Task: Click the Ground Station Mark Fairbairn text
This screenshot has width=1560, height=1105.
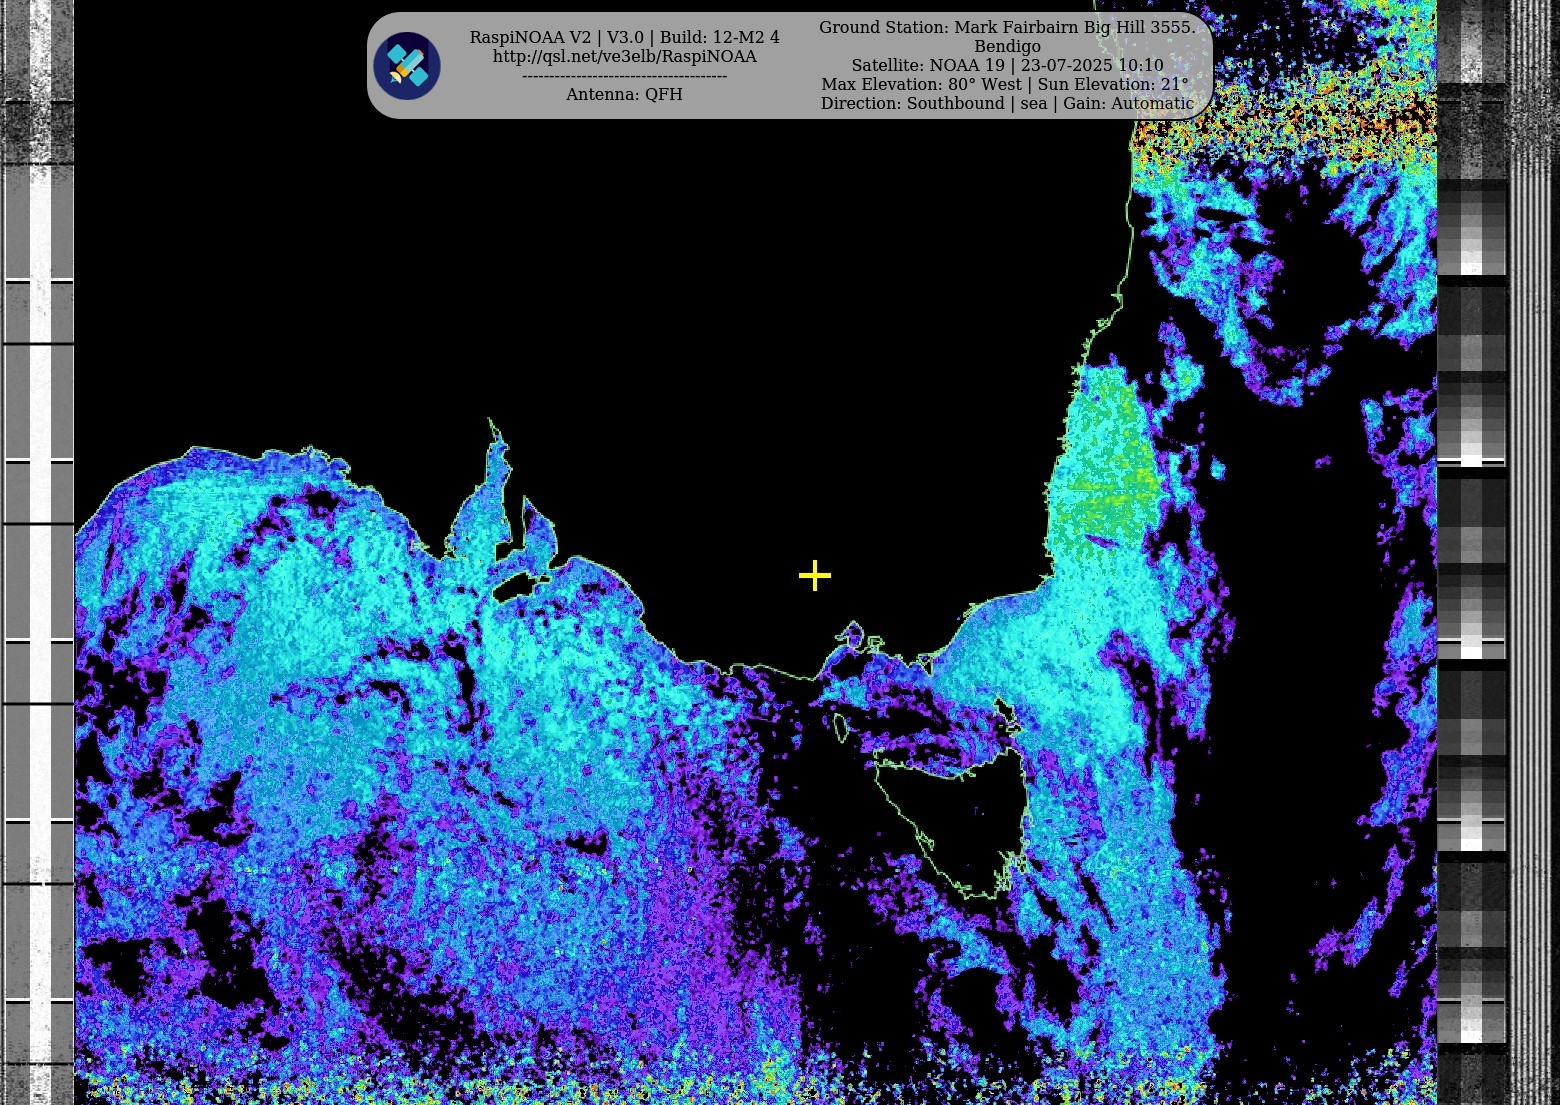Action: coord(1006,27)
